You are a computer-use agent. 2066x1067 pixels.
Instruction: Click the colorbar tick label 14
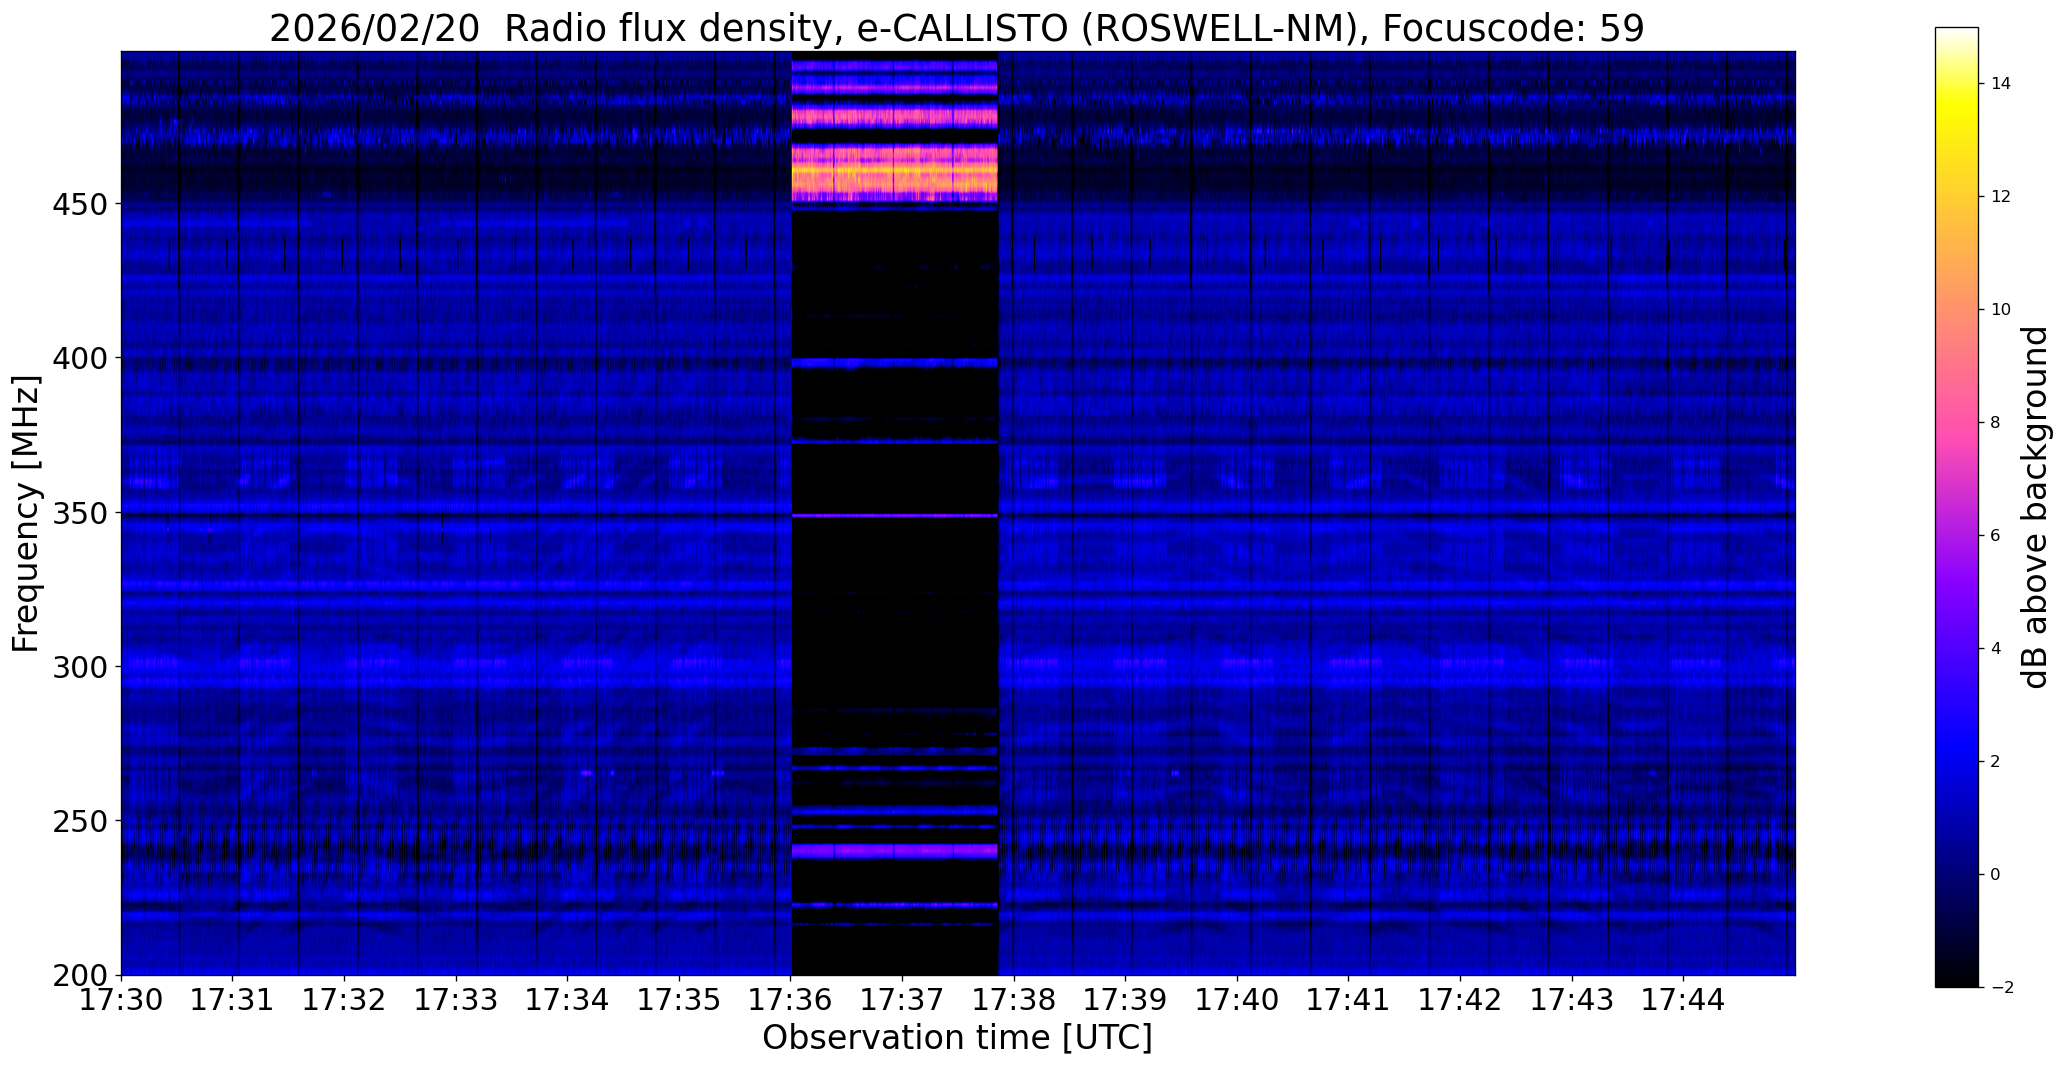[2001, 84]
